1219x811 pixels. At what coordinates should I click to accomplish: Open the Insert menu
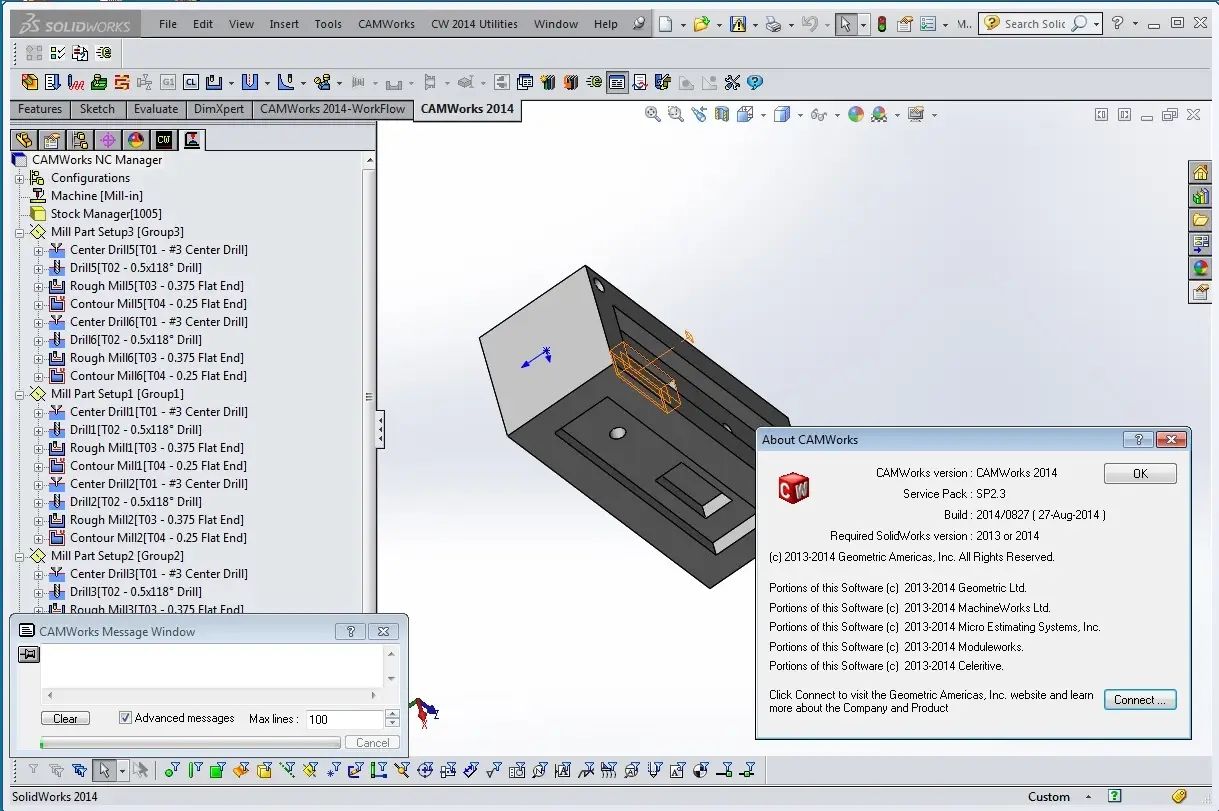(284, 24)
